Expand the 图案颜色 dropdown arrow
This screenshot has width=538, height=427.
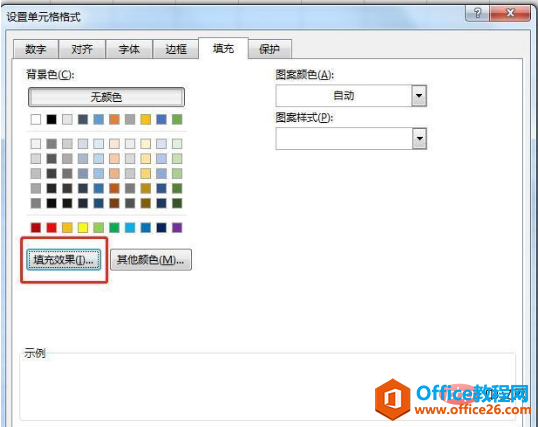pyautogui.click(x=419, y=95)
